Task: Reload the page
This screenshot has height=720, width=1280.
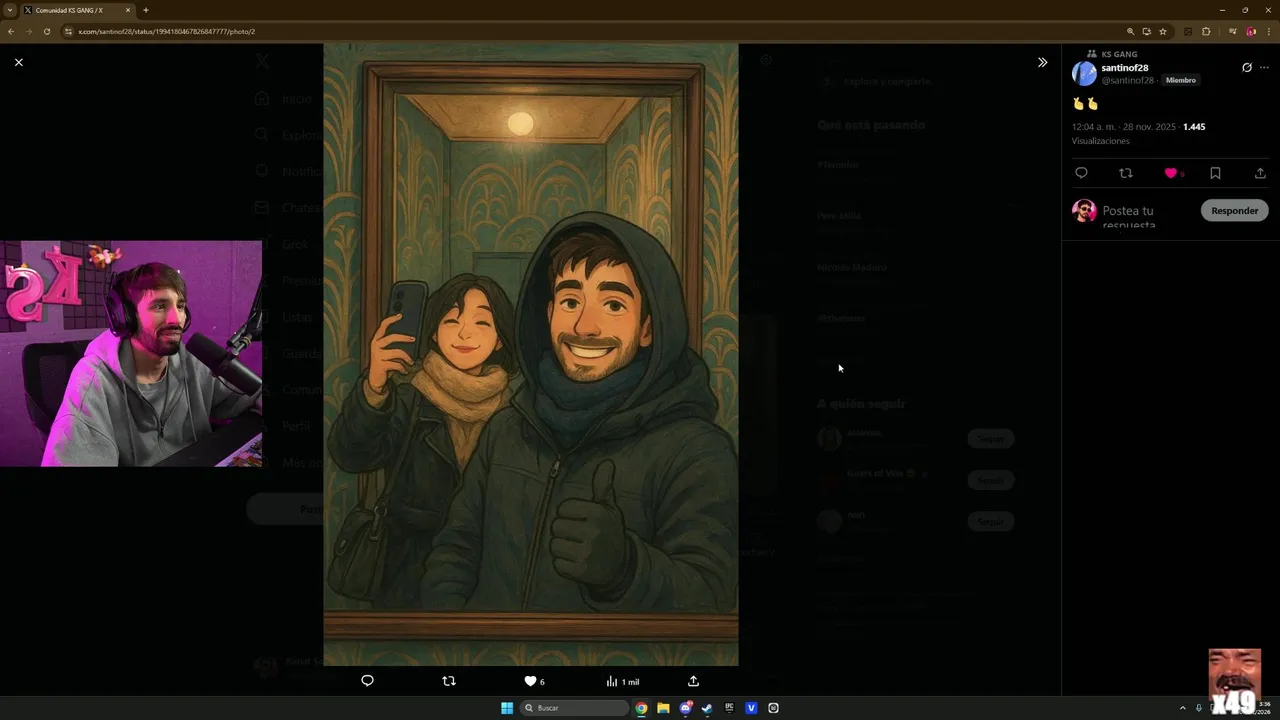Action: 46,31
